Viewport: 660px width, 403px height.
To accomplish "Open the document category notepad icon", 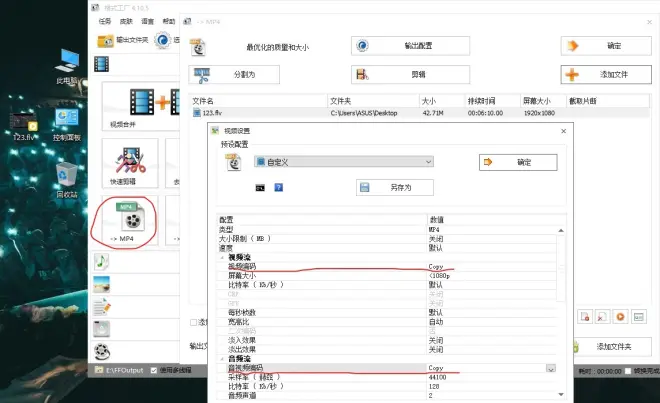I will point(101,307).
